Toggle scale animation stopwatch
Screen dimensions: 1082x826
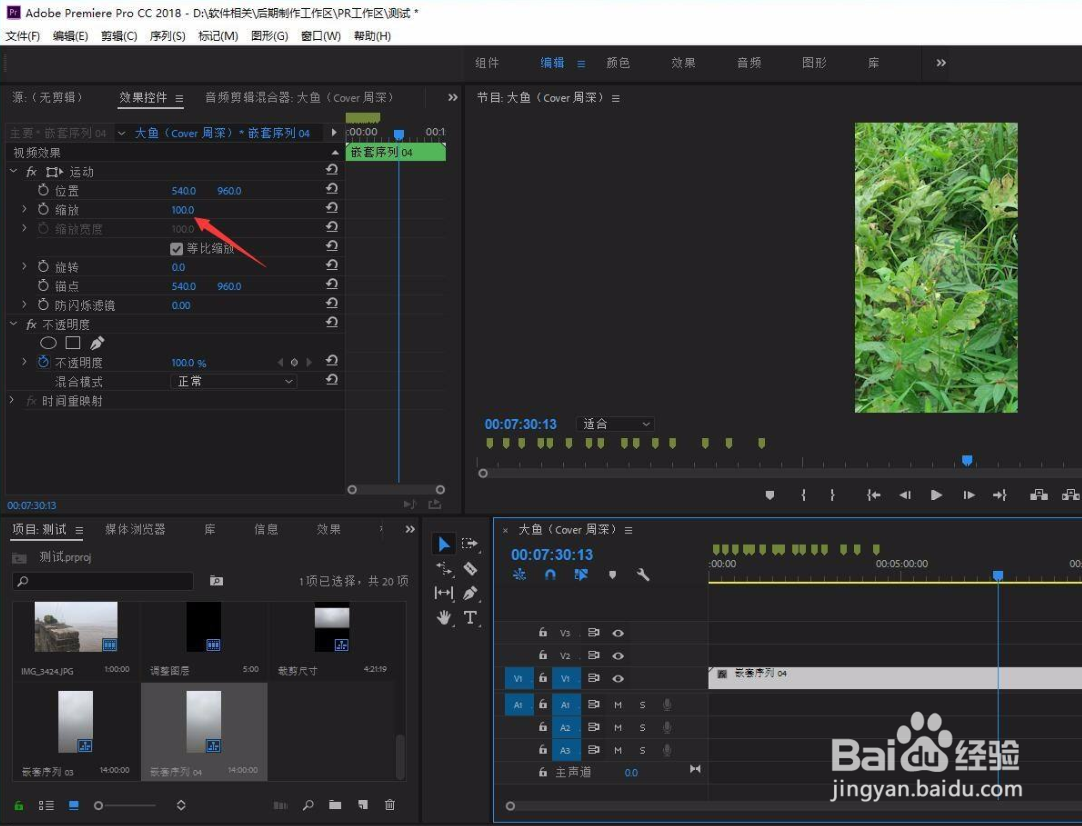click(x=43, y=208)
